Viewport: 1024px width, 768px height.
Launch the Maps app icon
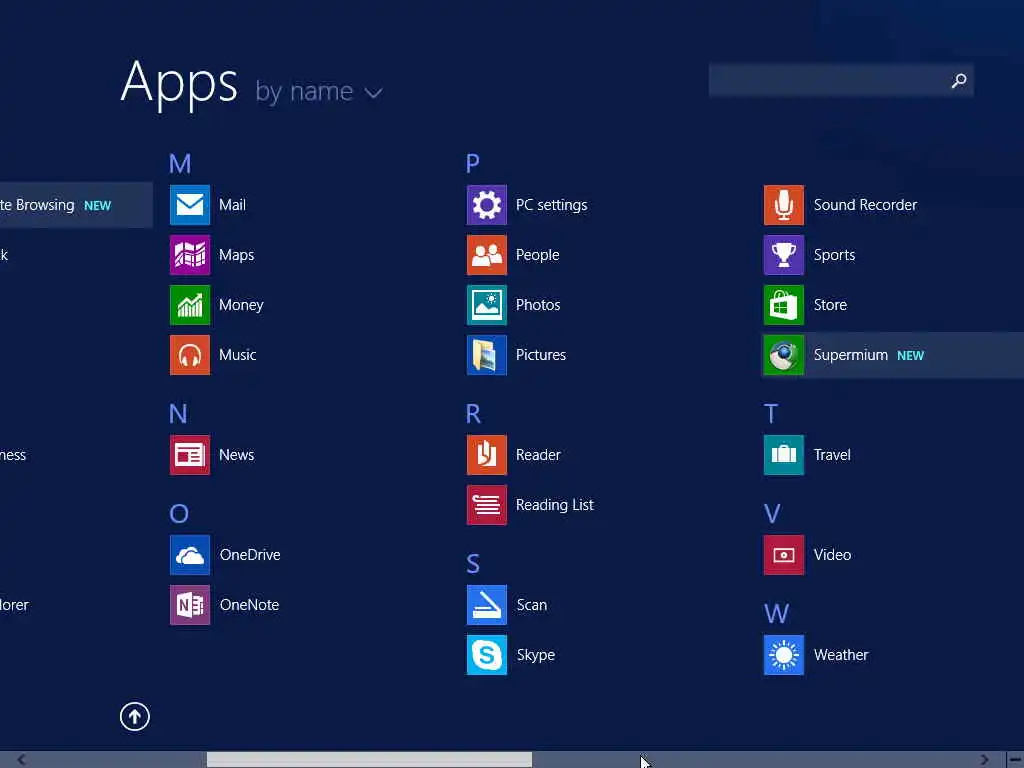point(190,255)
